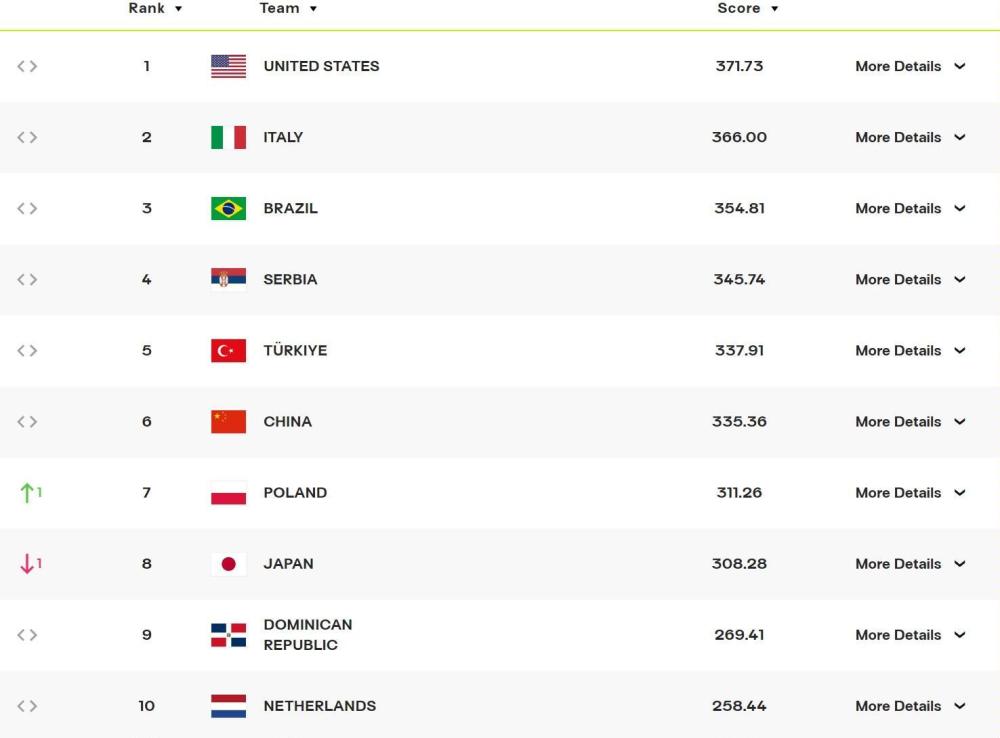Click Serbia's score 345.74
1000x738 pixels.
click(739, 279)
